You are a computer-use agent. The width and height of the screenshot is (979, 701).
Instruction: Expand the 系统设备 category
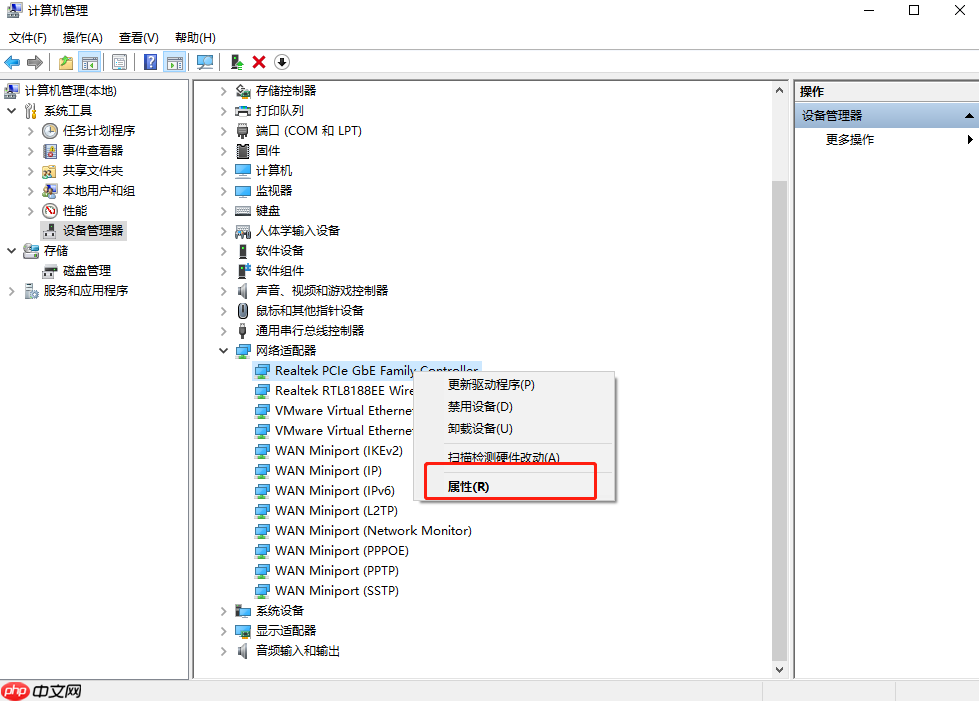point(224,611)
